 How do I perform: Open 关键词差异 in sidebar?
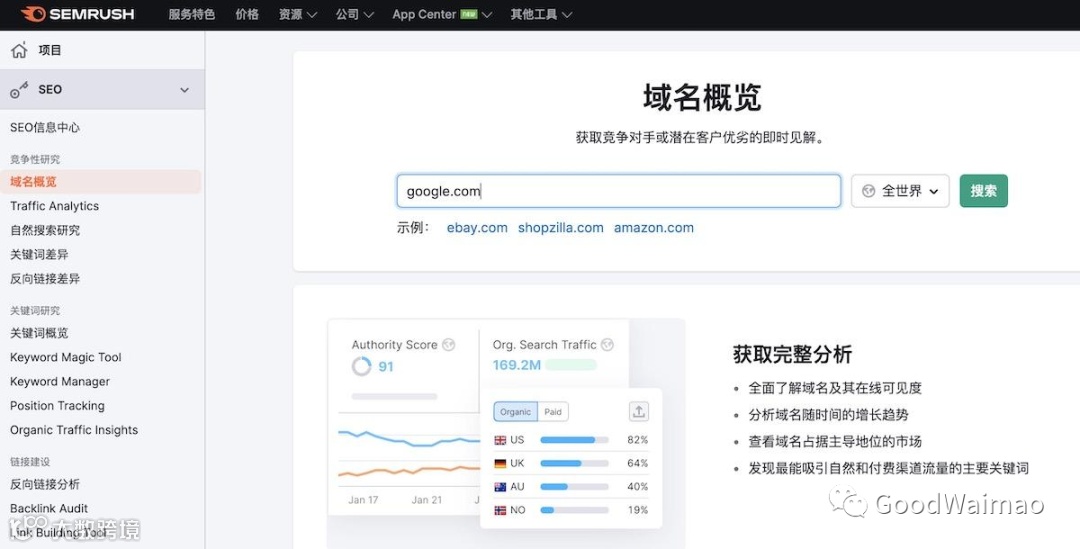39,254
